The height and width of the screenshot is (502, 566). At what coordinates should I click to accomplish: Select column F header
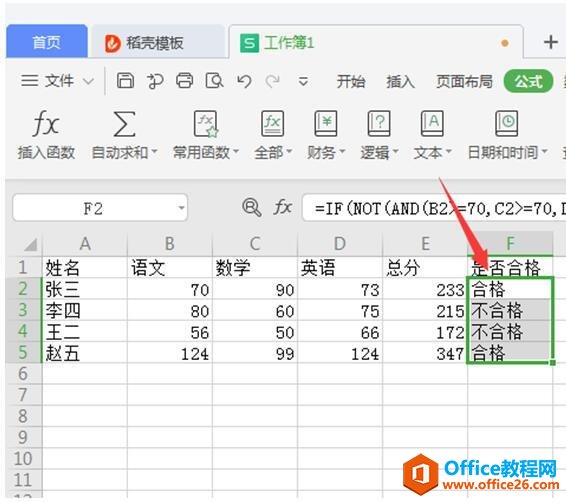pos(510,244)
